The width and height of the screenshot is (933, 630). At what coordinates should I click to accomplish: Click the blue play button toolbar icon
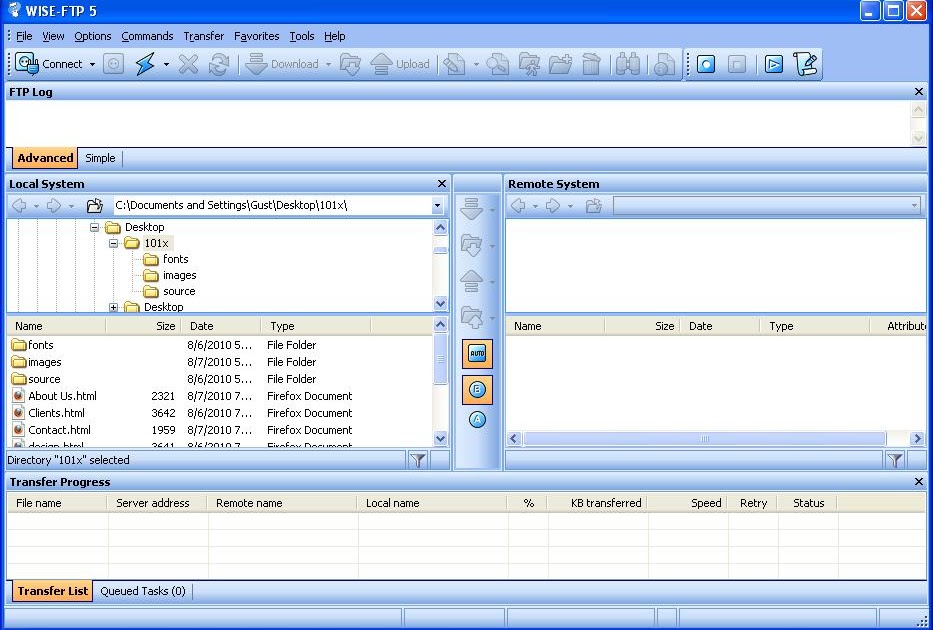773,64
